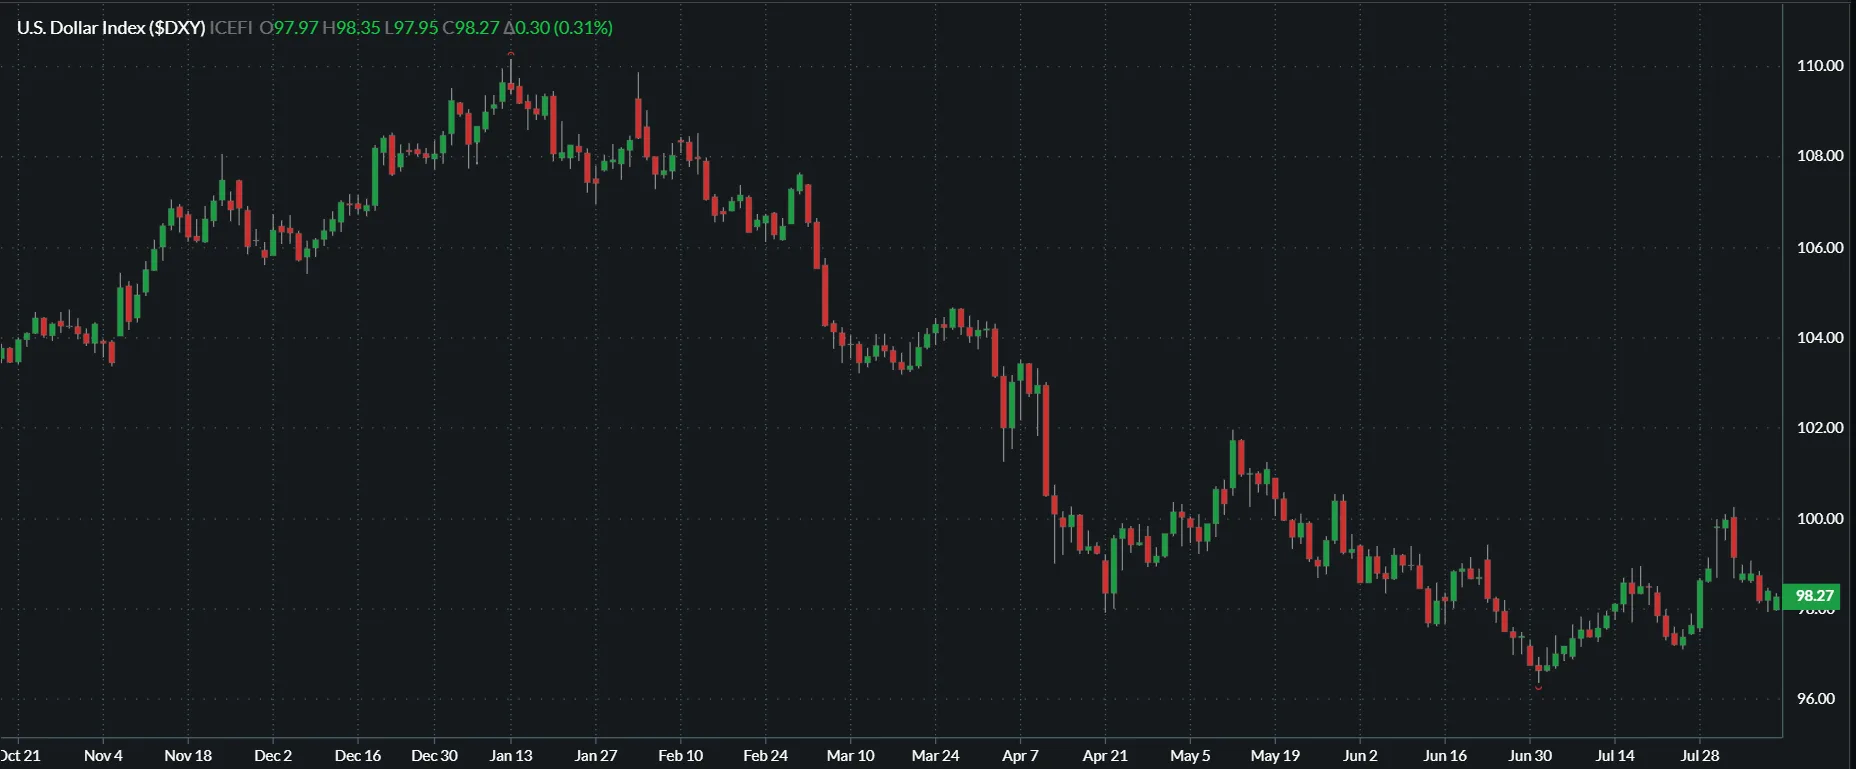Click the low value L97.95 in the header

click(x=411, y=28)
